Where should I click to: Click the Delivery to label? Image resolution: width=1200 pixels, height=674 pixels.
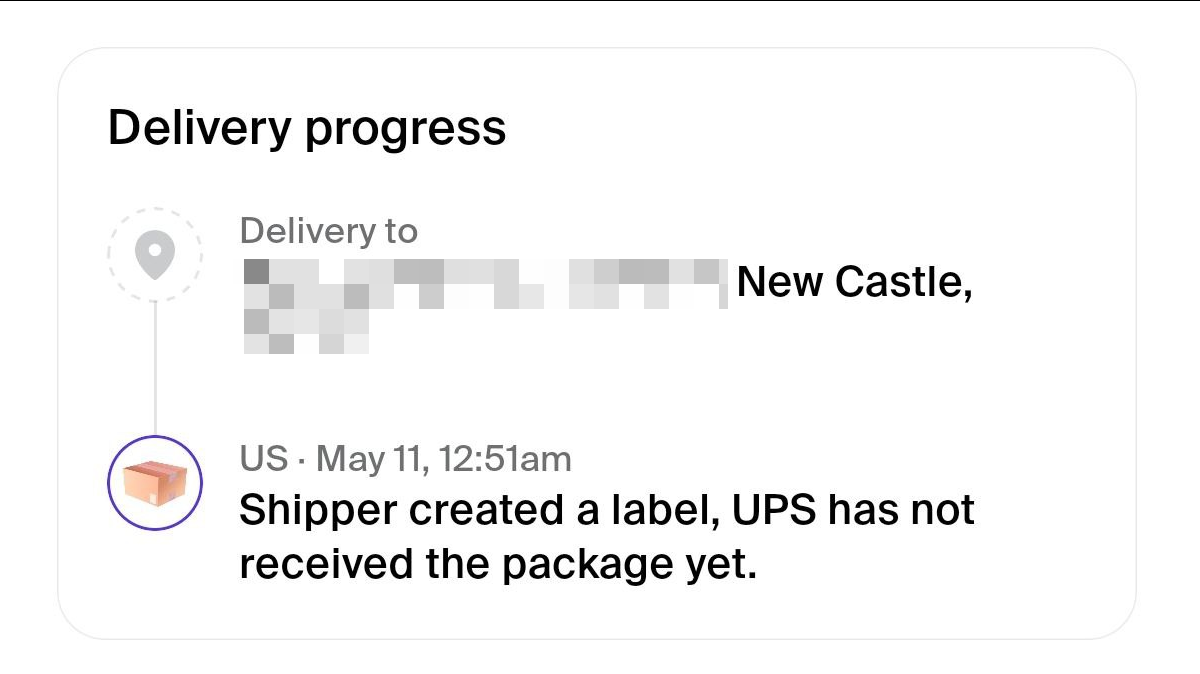point(329,231)
